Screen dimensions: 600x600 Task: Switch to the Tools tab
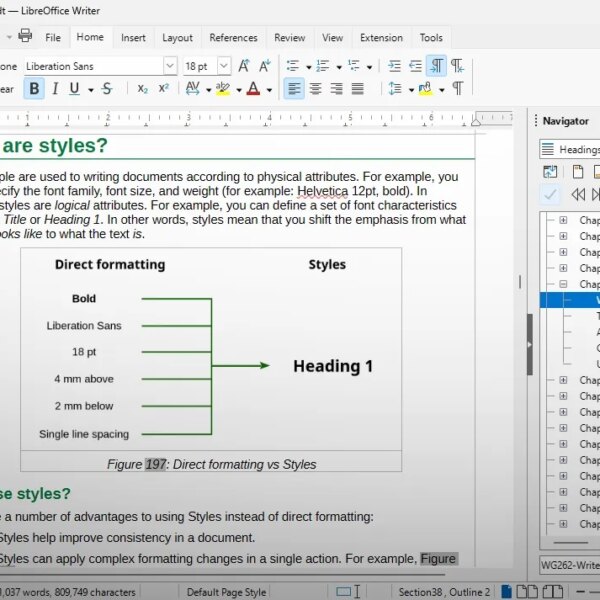coord(431,38)
